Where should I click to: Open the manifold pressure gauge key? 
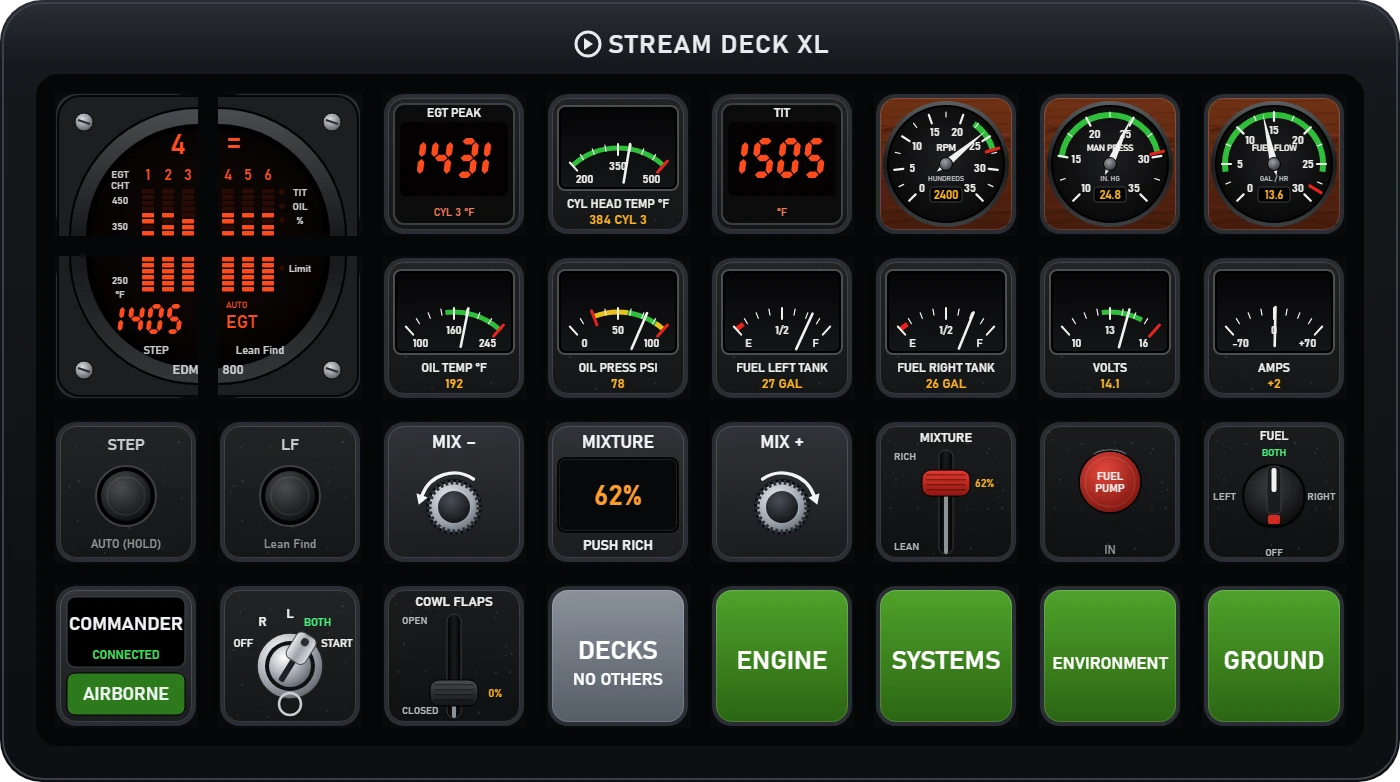pyautogui.click(x=1110, y=164)
